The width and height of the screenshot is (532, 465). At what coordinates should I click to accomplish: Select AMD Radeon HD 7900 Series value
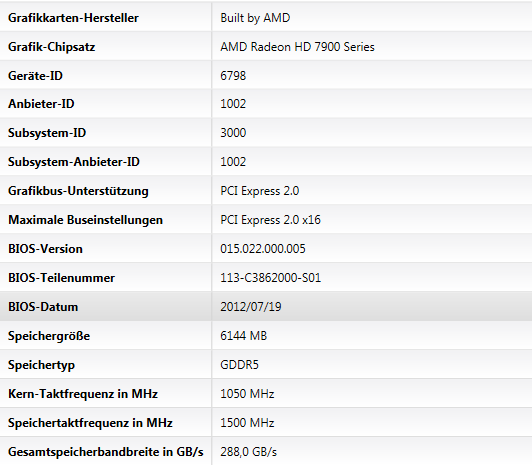click(297, 47)
